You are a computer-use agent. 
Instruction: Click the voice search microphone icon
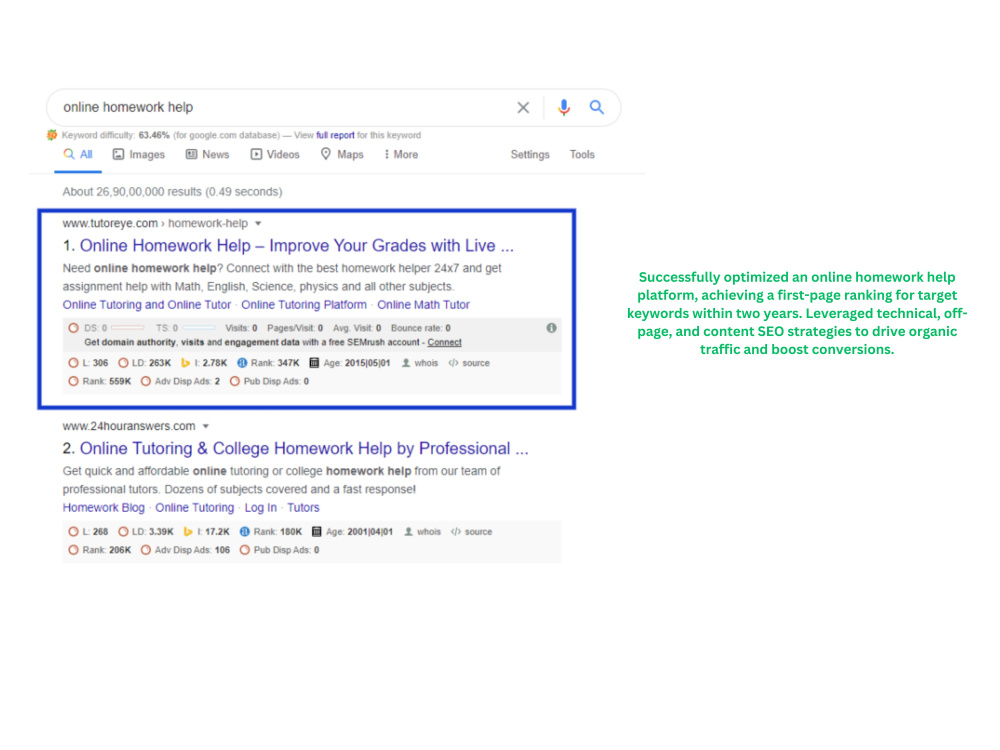[x=564, y=107]
